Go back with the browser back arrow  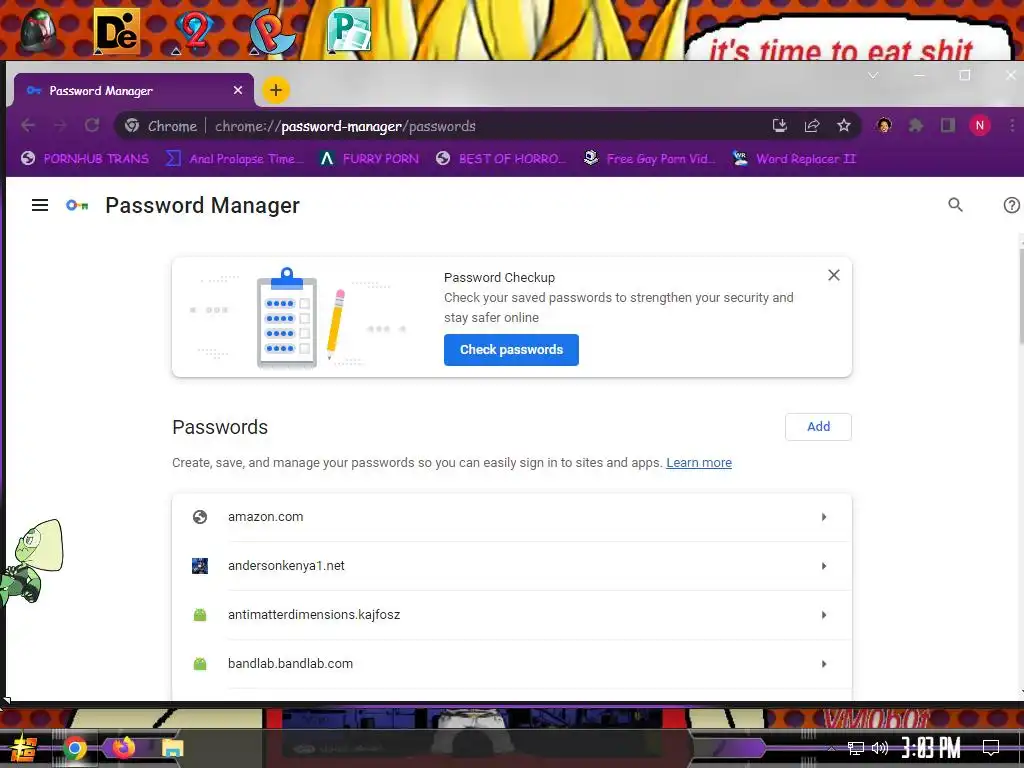click(x=28, y=125)
